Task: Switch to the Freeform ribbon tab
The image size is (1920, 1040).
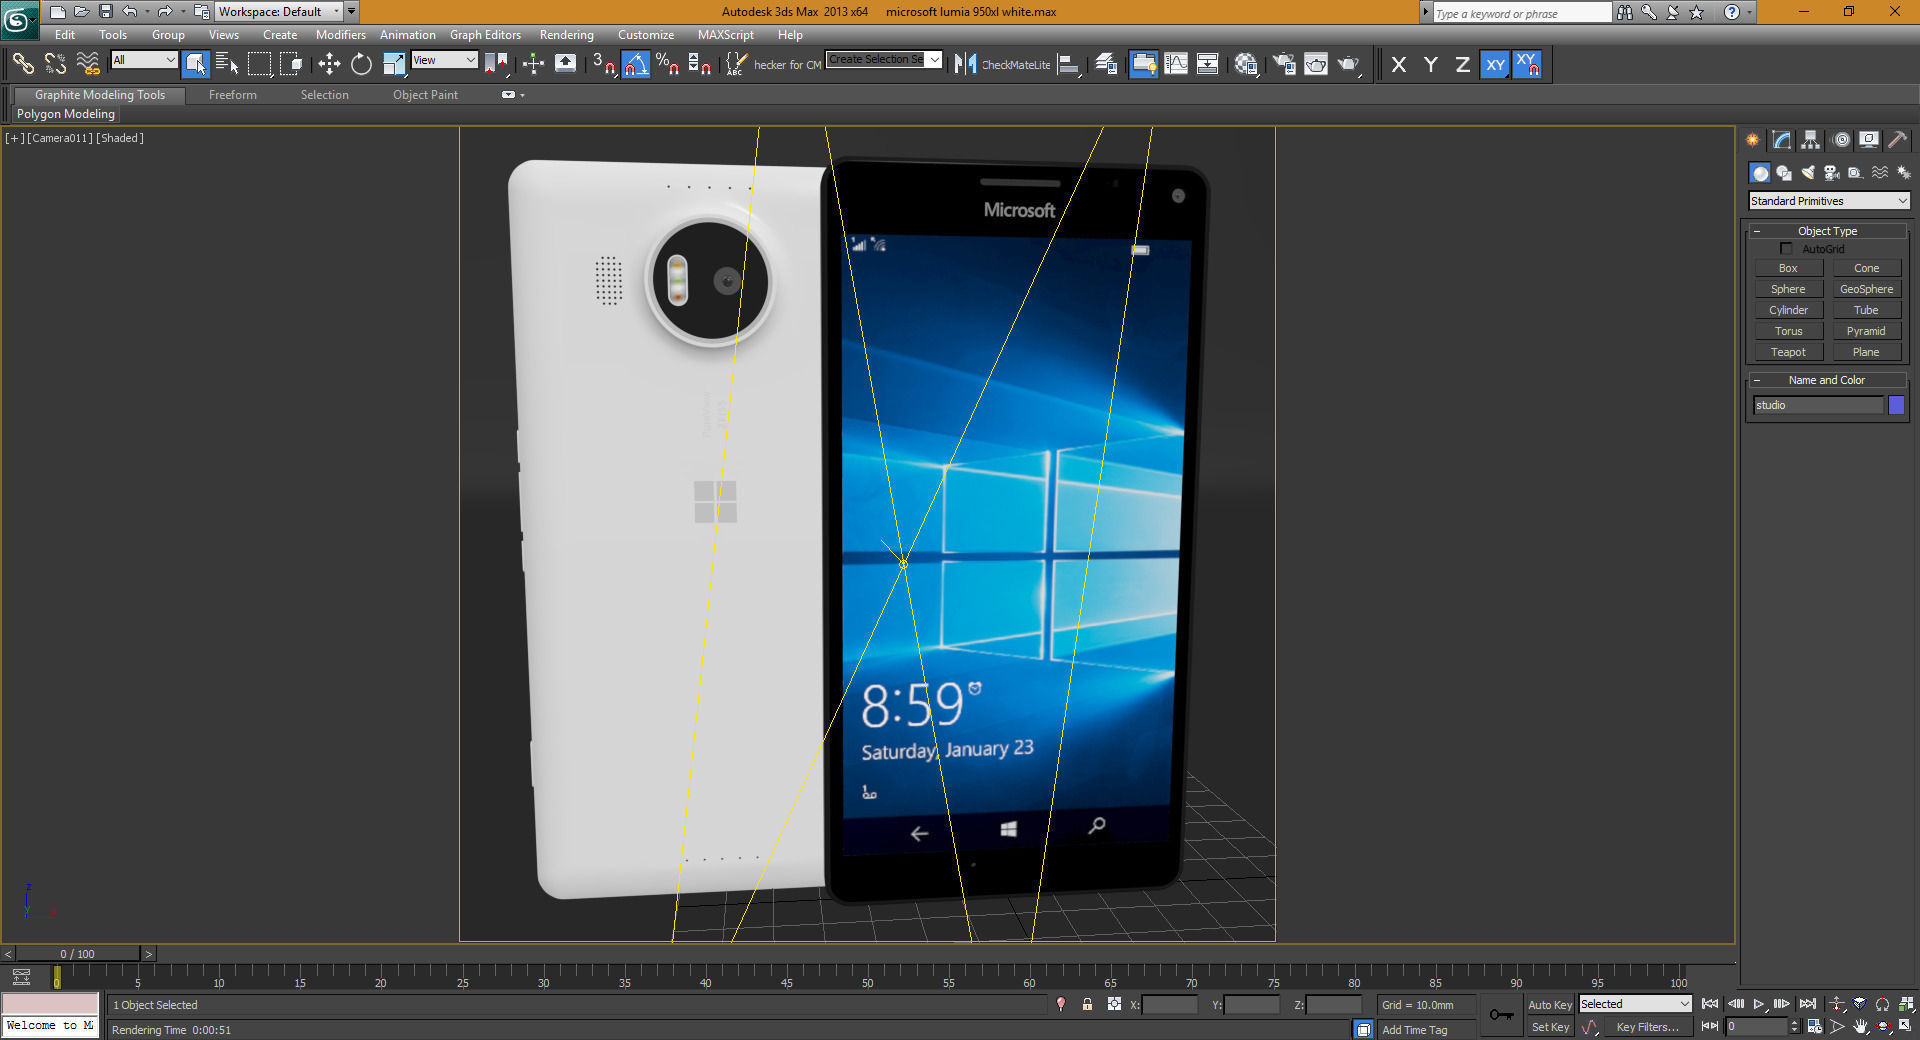Action: (x=233, y=95)
